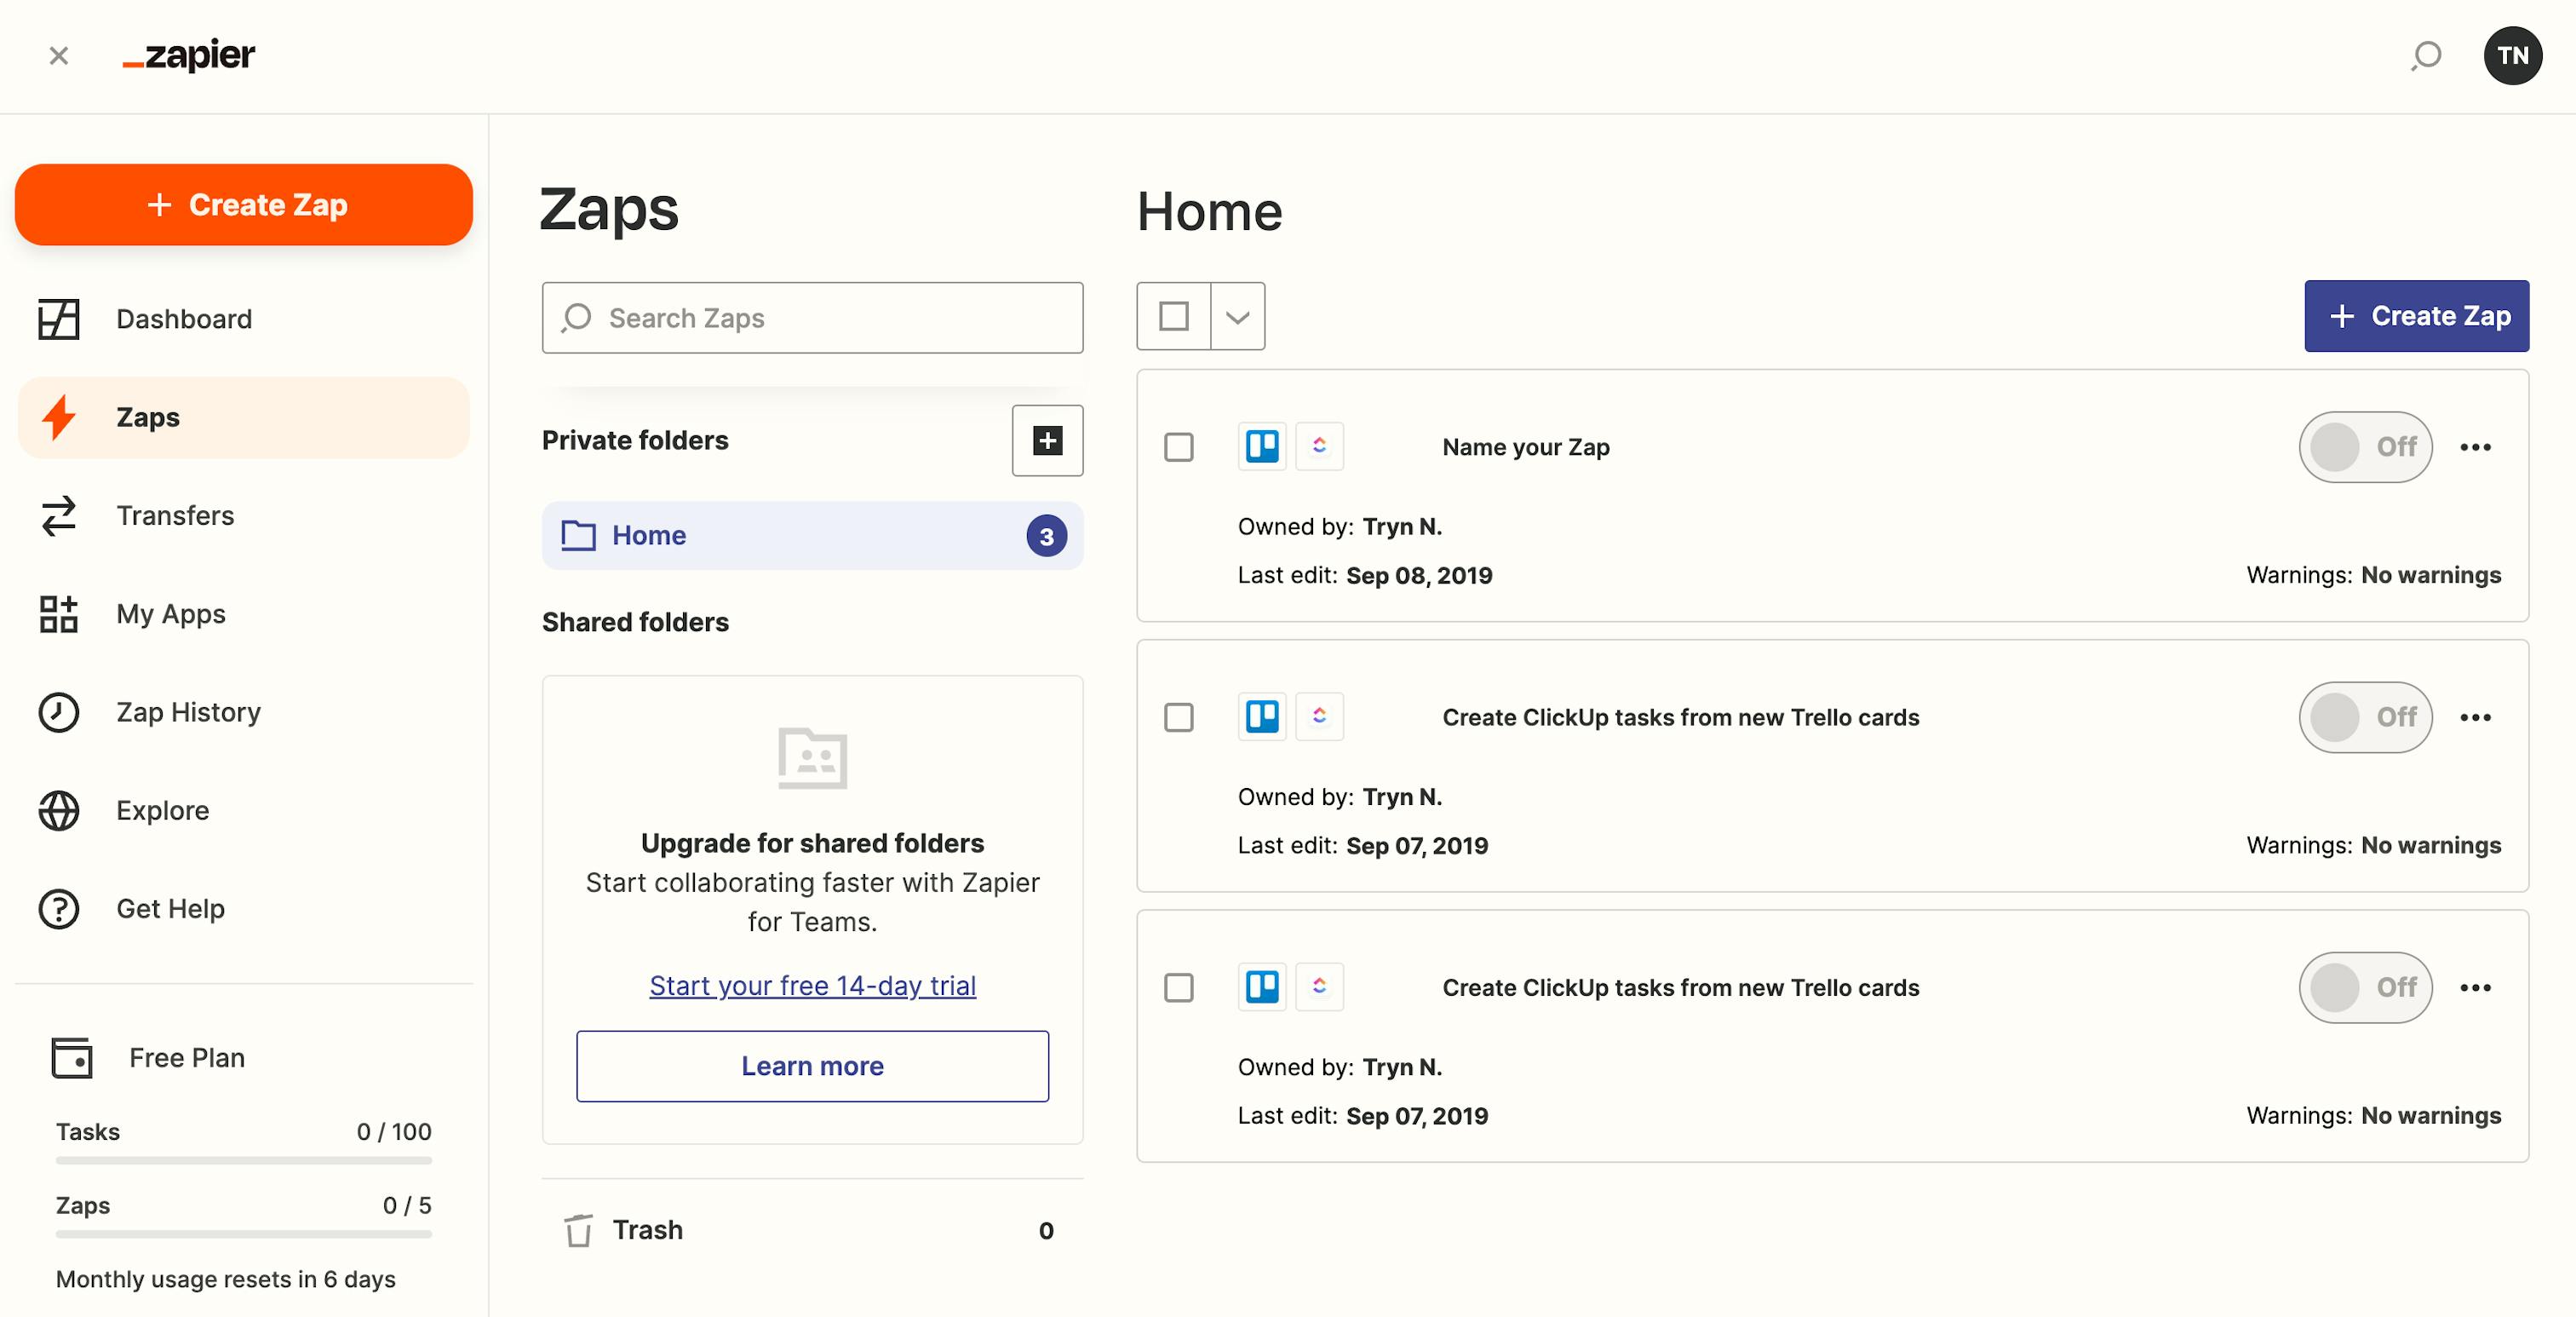Open Transfers from the sidebar

coord(175,516)
